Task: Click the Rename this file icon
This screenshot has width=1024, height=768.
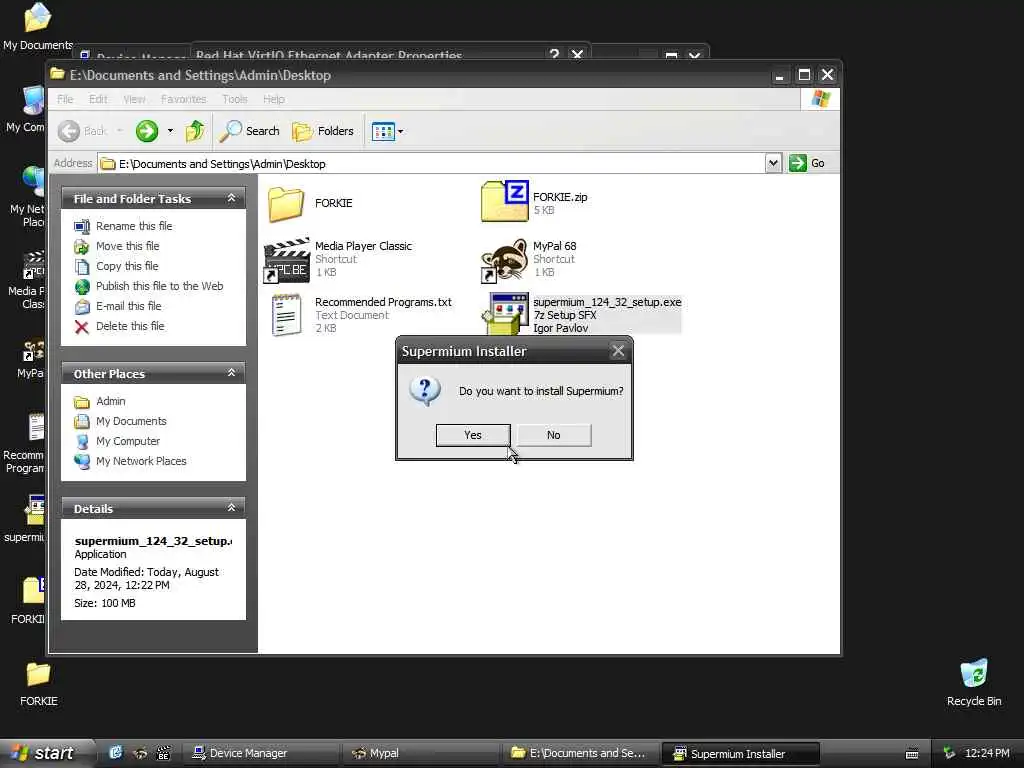Action: [x=82, y=227]
